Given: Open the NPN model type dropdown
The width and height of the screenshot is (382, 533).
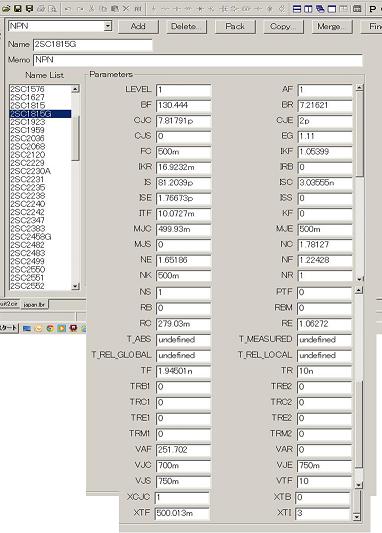Looking at the screenshot, I should (x=108, y=26).
